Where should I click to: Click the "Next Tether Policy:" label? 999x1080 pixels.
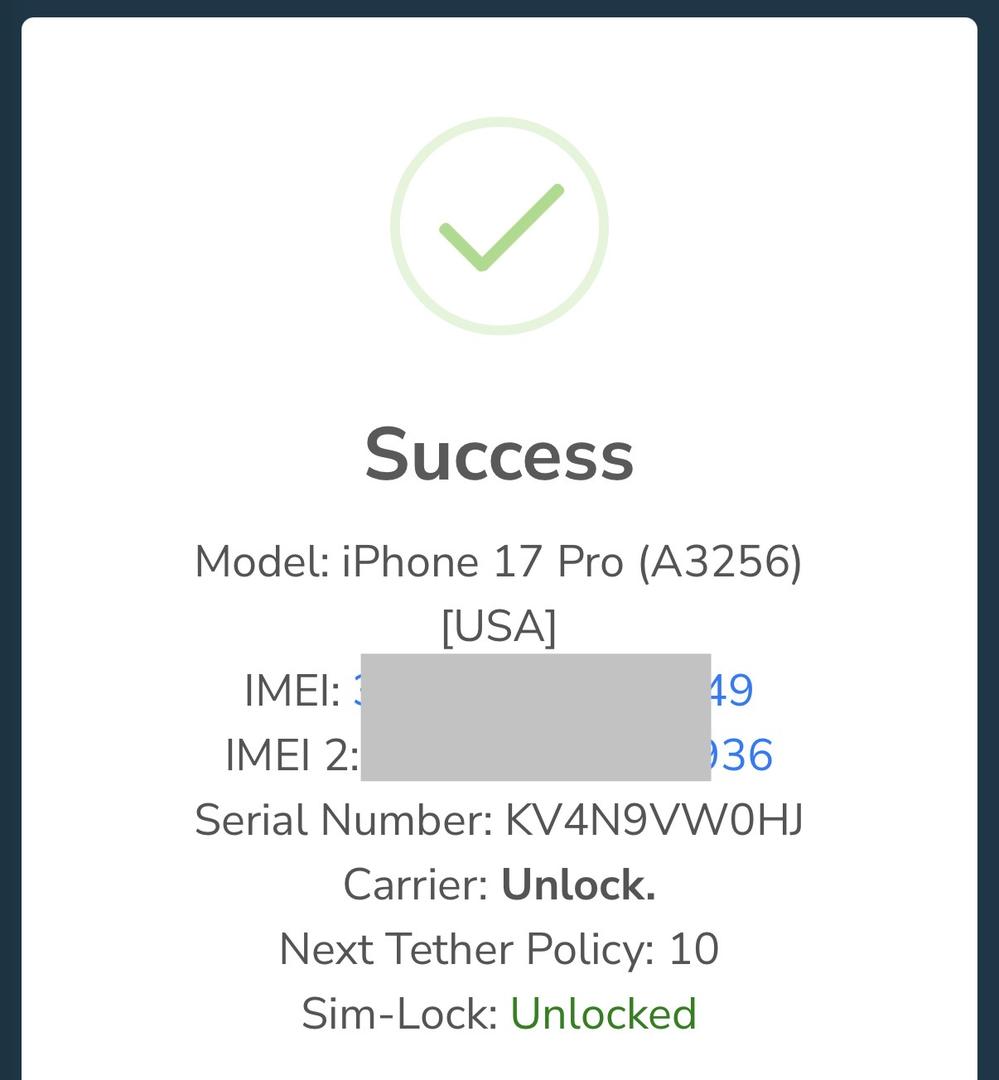[466, 949]
